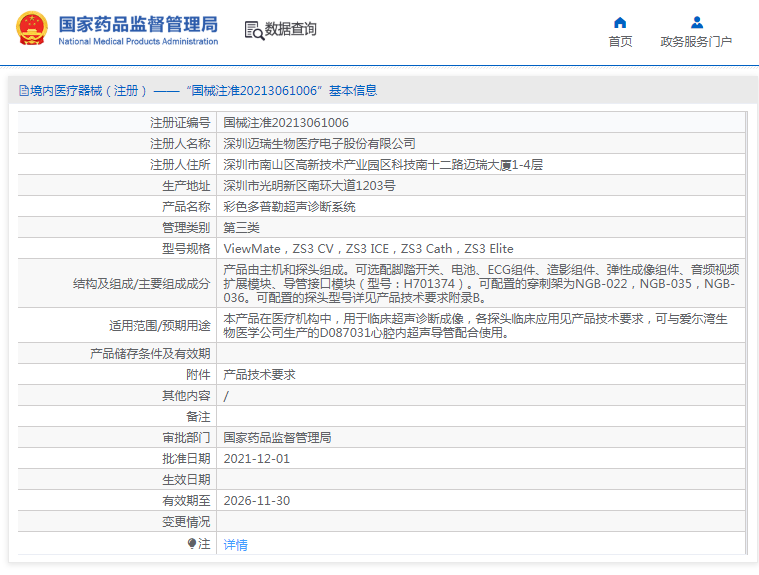Click the 注册人名称 row label
Screen dimensions: 759x575
coord(180,144)
